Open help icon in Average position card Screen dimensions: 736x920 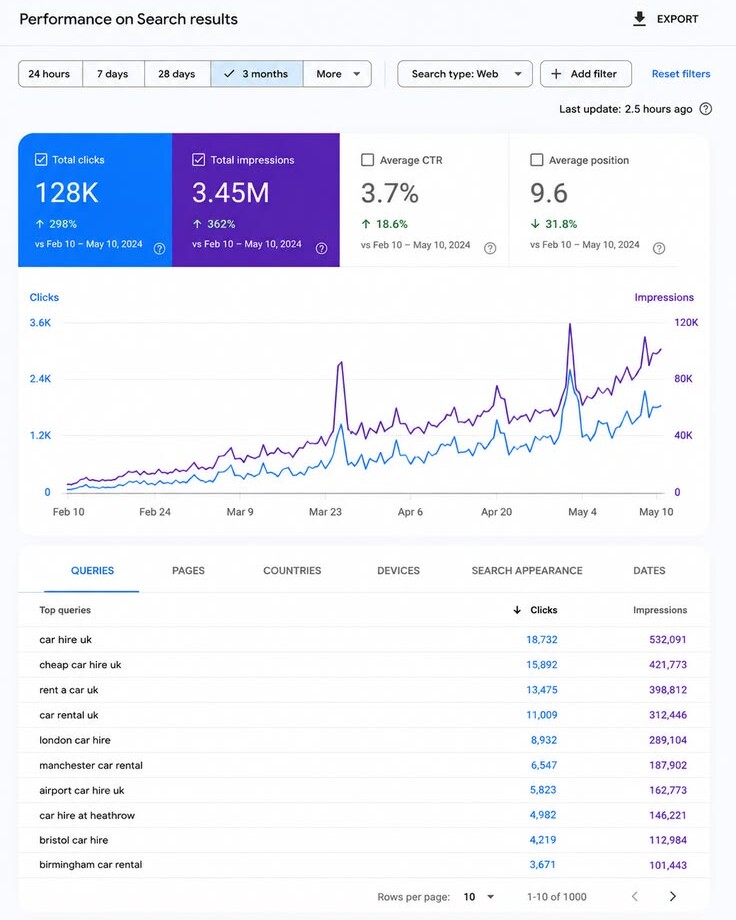click(659, 248)
